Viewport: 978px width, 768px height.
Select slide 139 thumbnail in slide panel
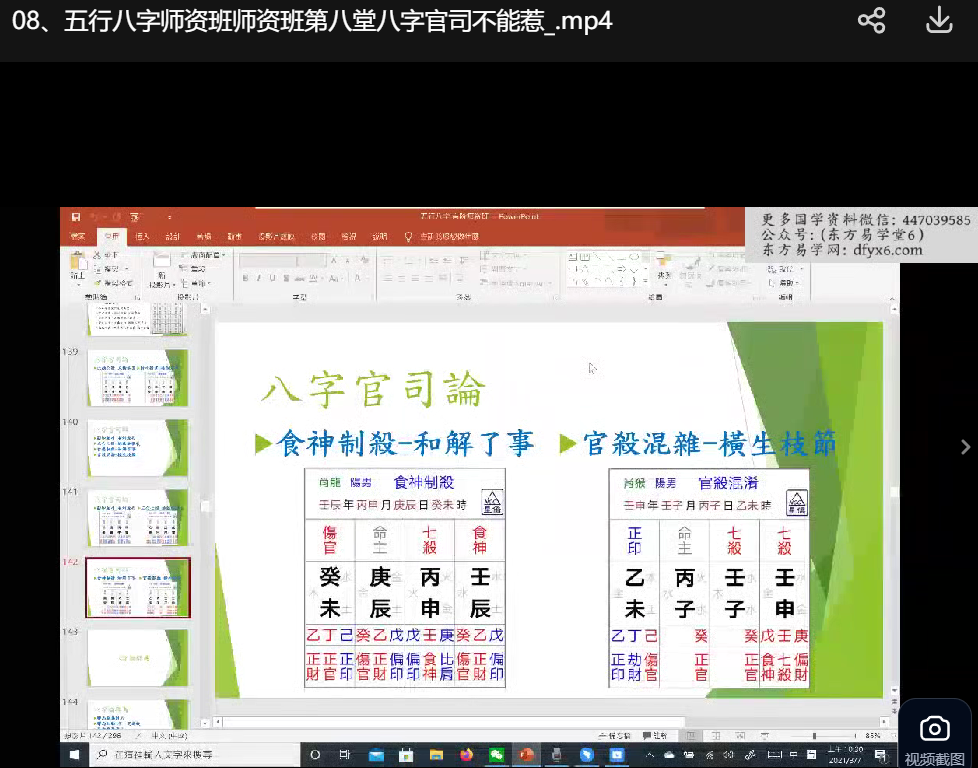point(137,377)
